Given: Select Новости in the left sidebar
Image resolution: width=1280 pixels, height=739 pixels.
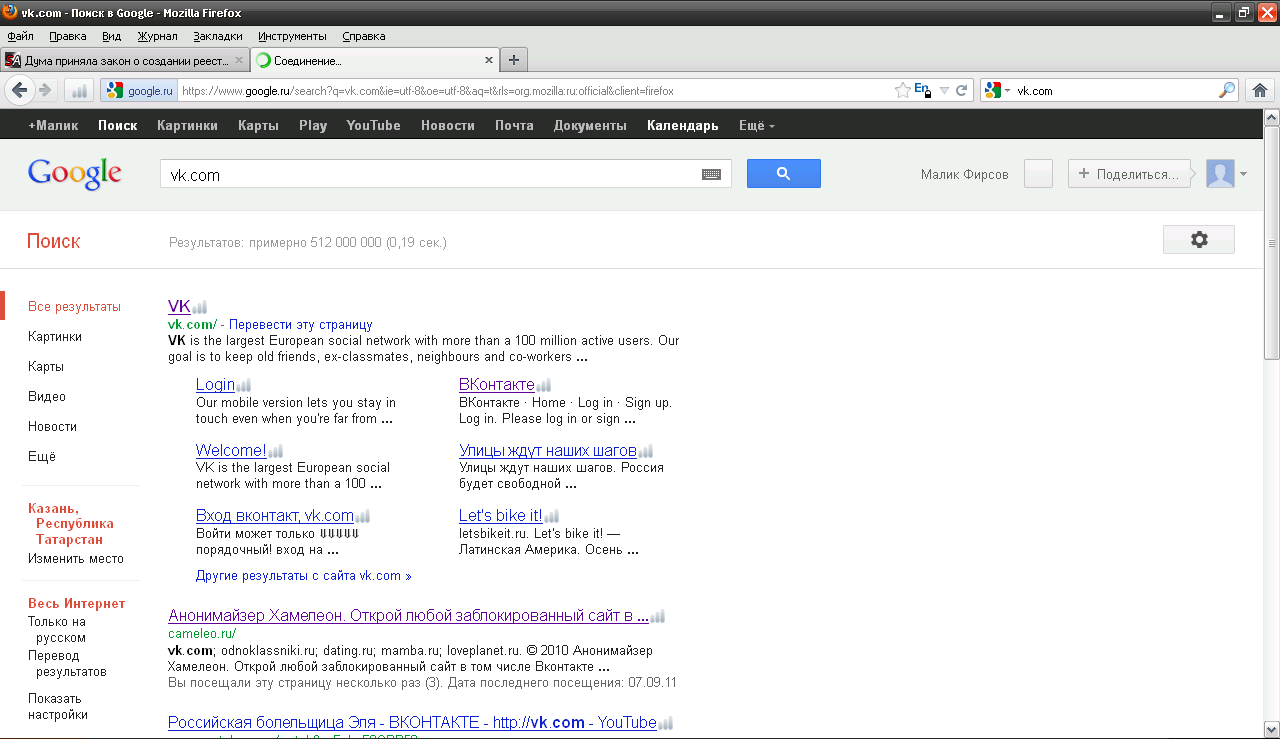Looking at the screenshot, I should click(x=52, y=426).
